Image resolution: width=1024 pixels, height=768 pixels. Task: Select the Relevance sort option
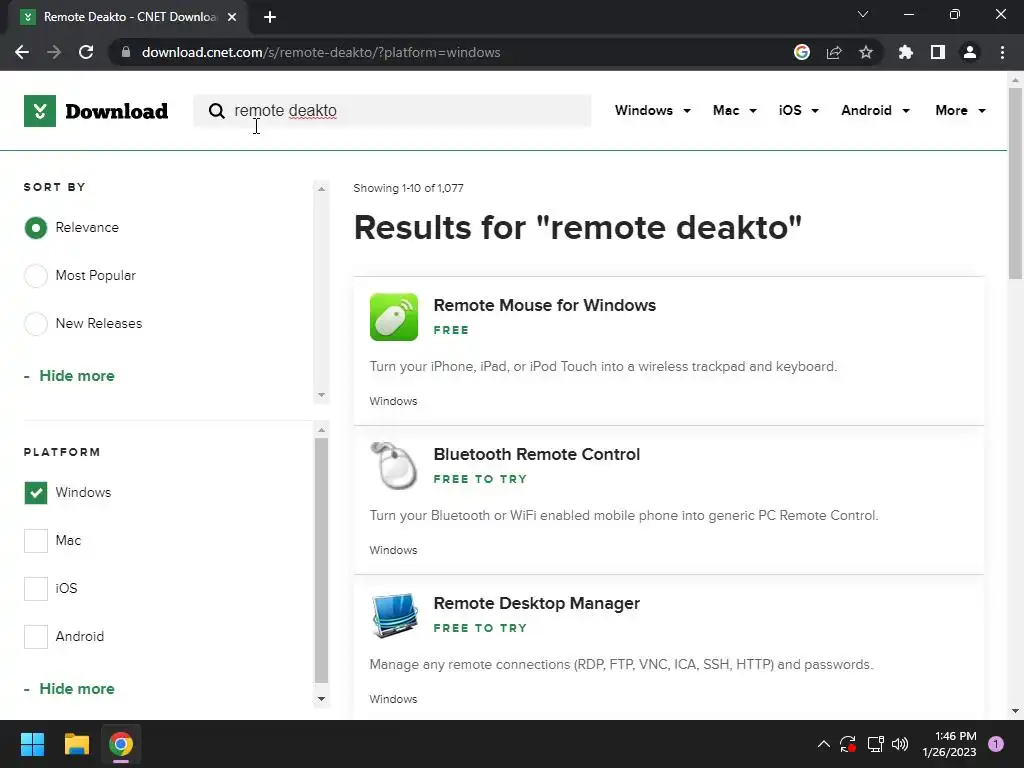pyautogui.click(x=36, y=228)
